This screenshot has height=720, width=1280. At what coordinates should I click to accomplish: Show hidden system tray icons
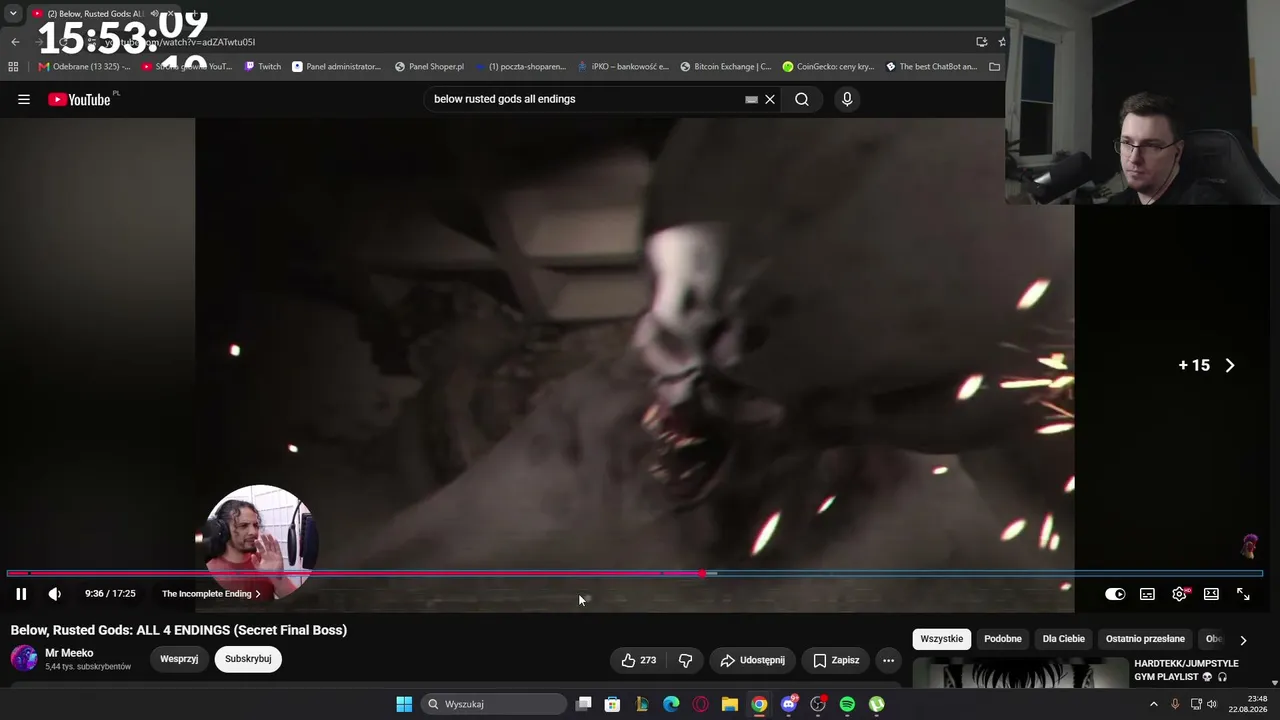(1153, 704)
